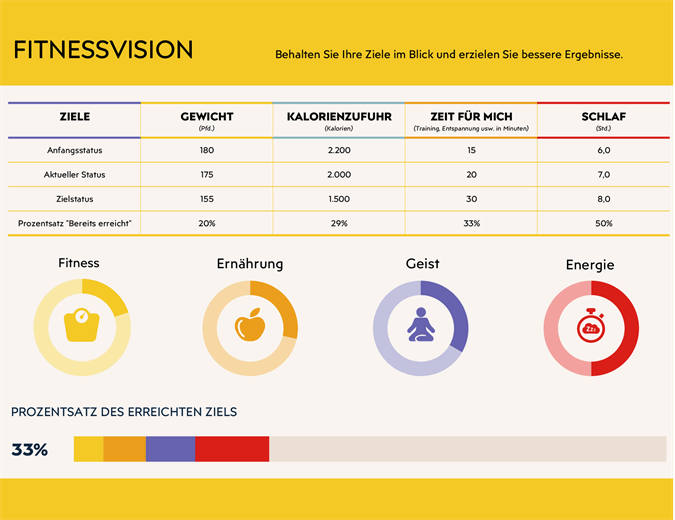
Task: Click the purple meditation figure icon
Action: [x=420, y=327]
